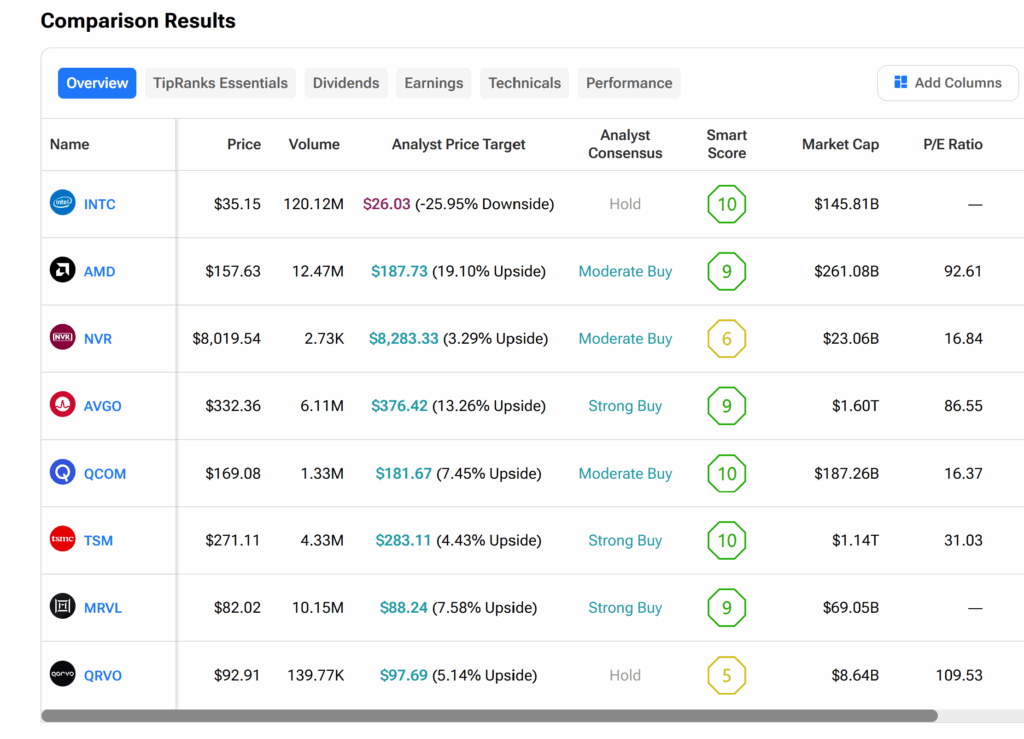
Task: Click the NVR logo icon
Action: 63,338
